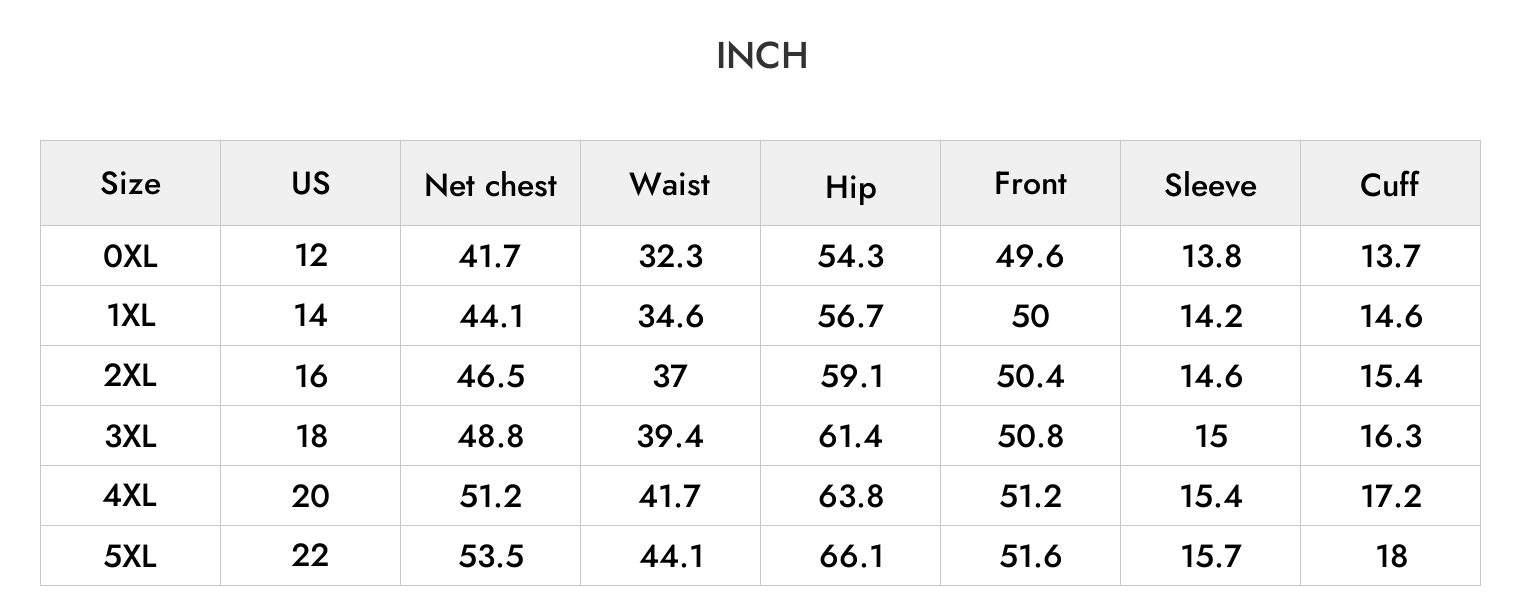Viewport: 1520px width, 600px height.
Task: Select the Size column header
Action: [x=130, y=184]
